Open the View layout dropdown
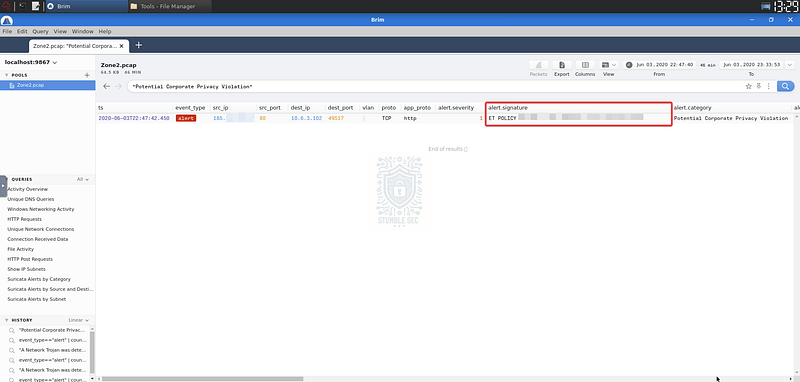 pos(609,65)
